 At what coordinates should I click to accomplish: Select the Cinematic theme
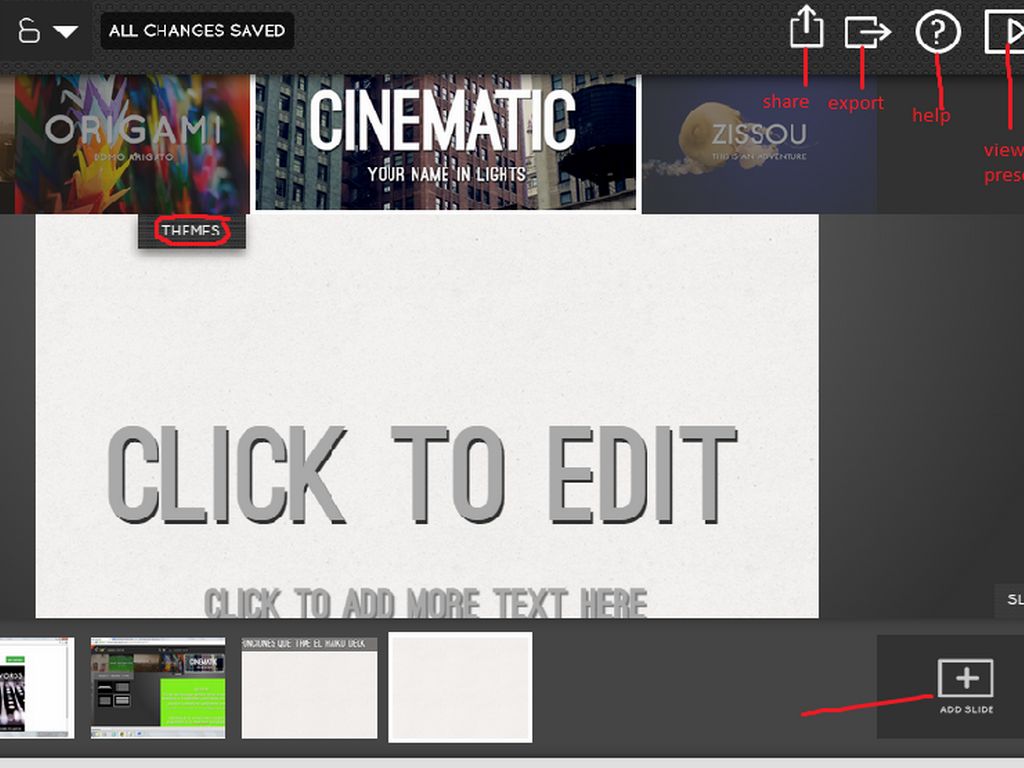click(446, 141)
